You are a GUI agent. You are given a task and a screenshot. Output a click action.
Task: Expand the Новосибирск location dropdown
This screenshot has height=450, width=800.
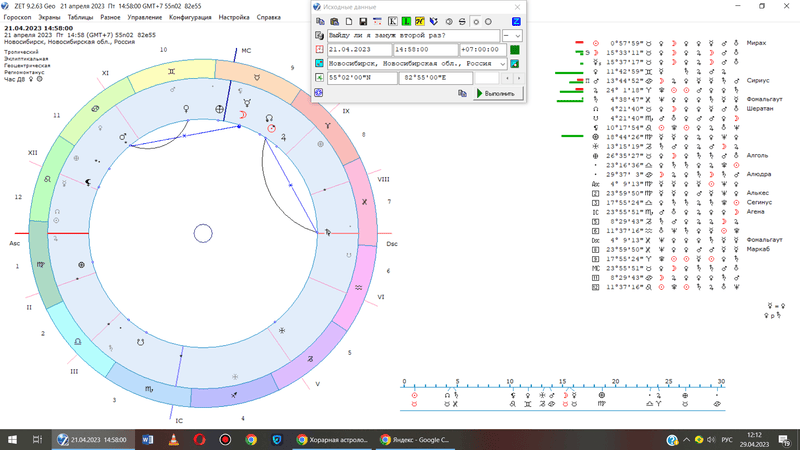coord(502,63)
